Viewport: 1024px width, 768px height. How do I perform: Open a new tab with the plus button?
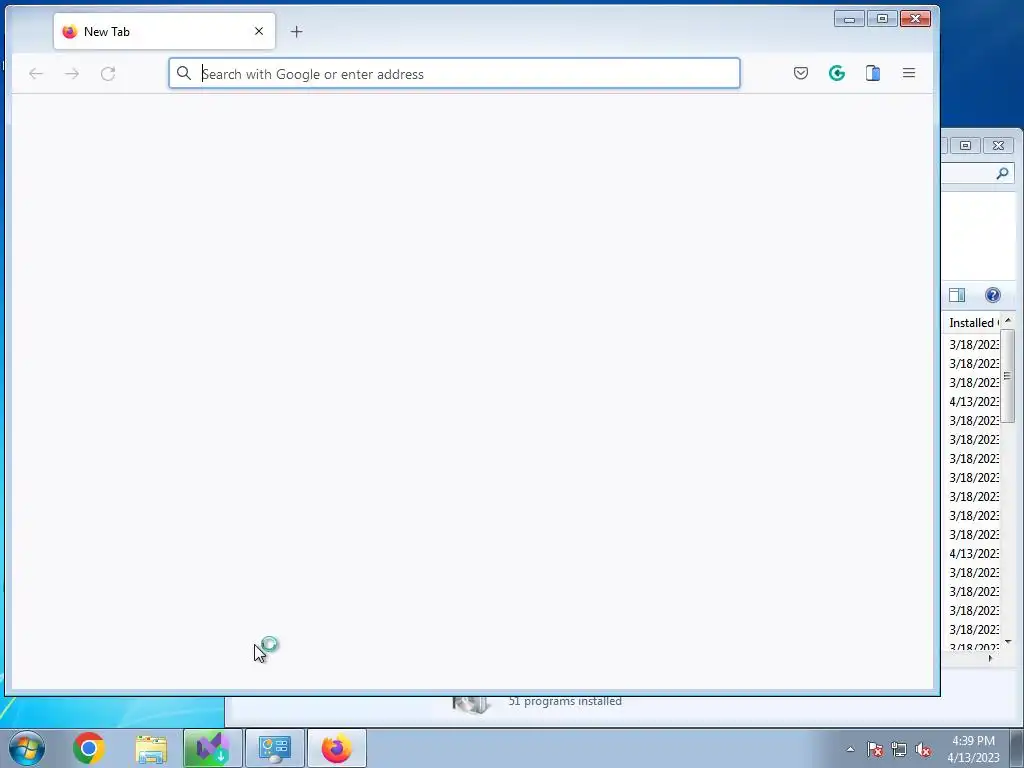(x=296, y=31)
